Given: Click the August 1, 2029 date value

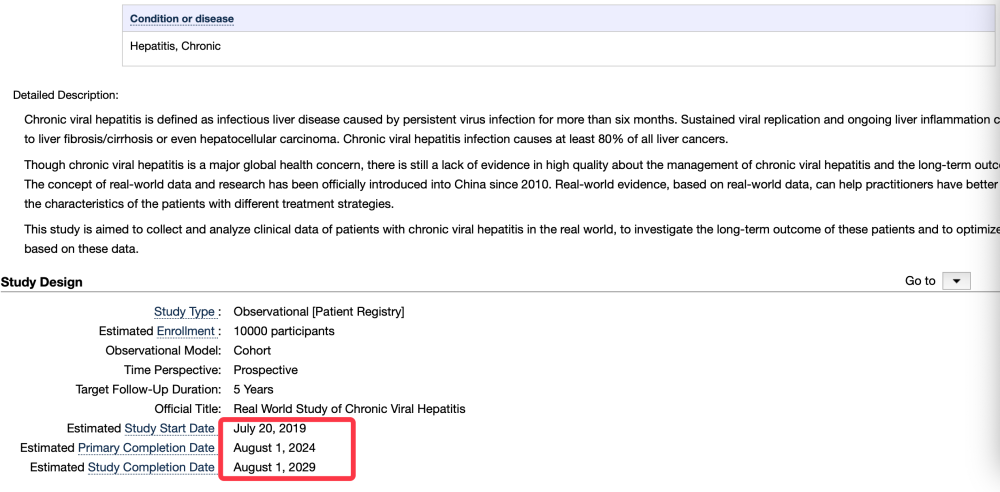Looking at the screenshot, I should tap(274, 467).
